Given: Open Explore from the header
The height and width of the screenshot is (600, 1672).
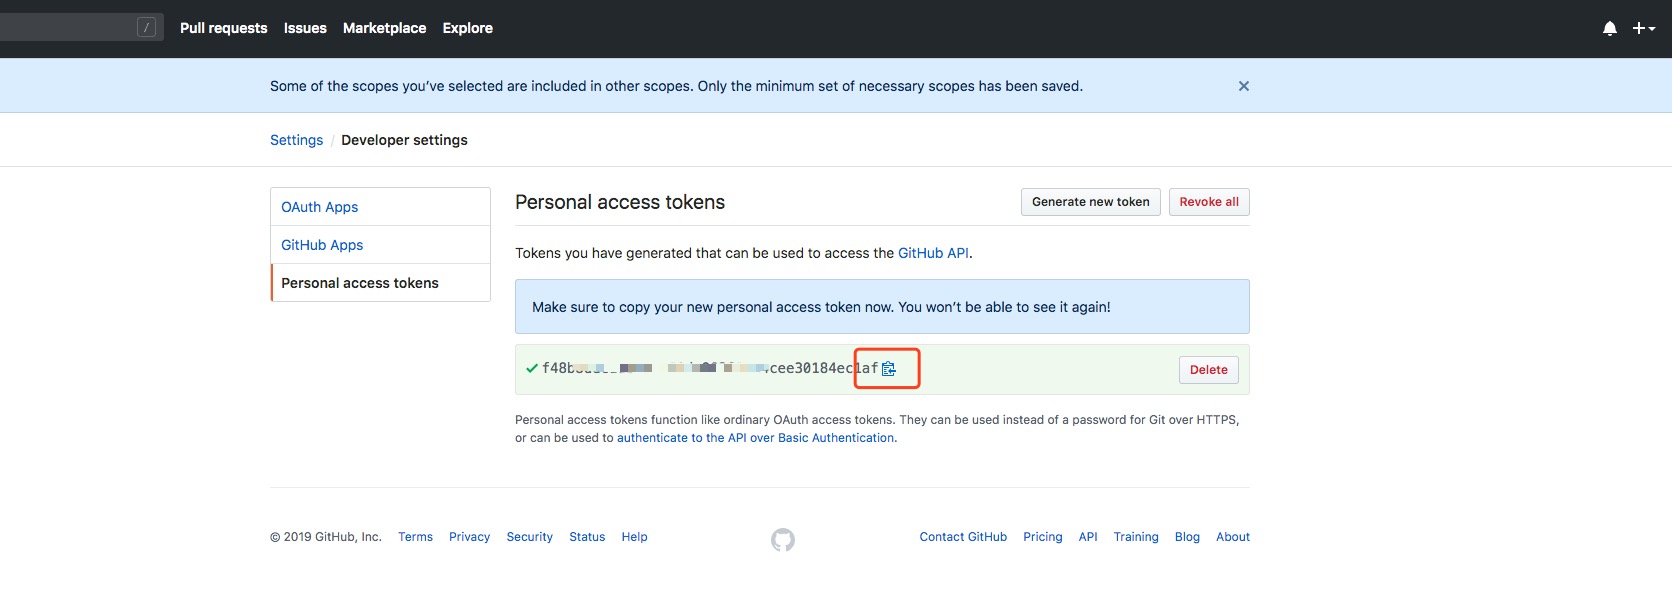Looking at the screenshot, I should (467, 28).
